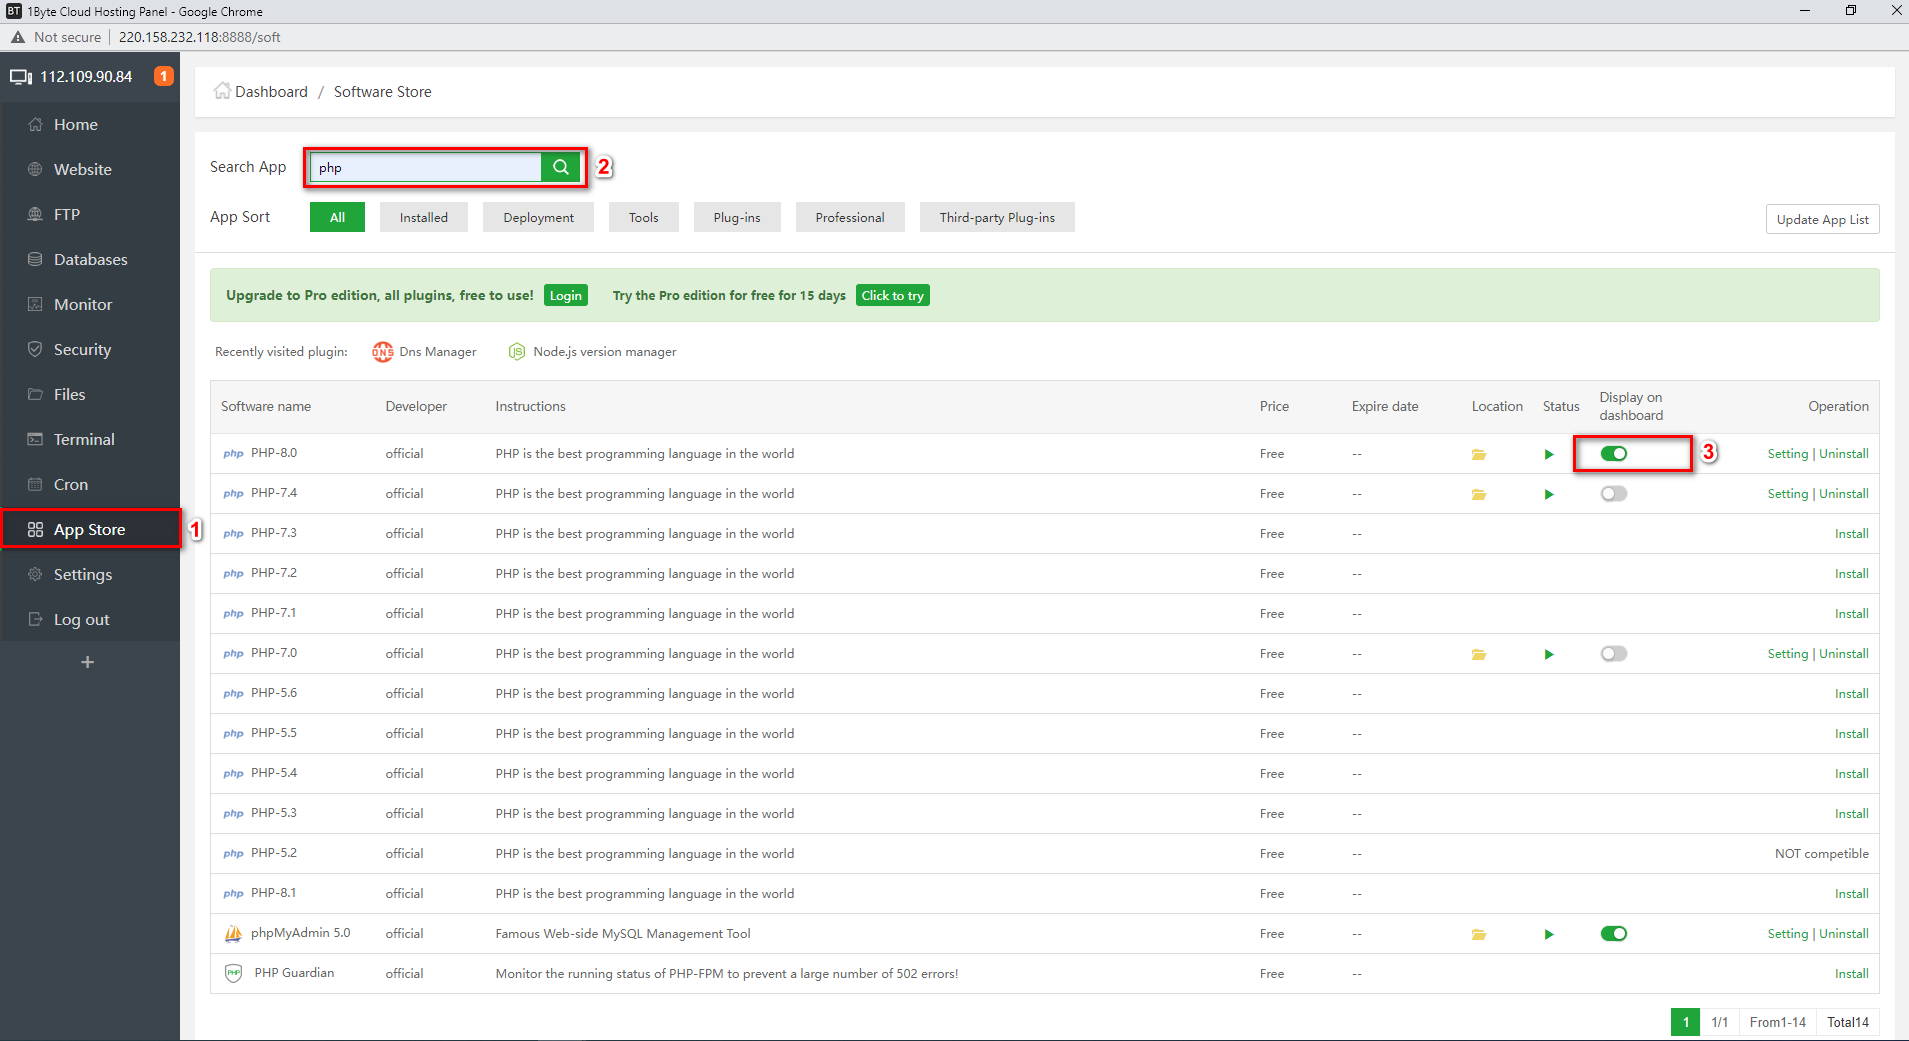This screenshot has height=1041, width=1909.
Task: Click the PHP-7.2 software name
Action: coord(274,573)
